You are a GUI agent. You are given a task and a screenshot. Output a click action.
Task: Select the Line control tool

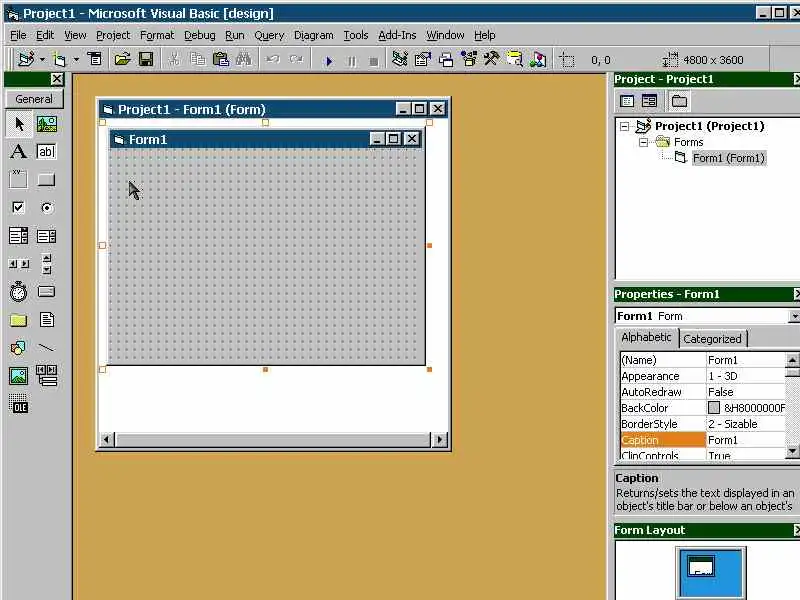tap(46, 348)
